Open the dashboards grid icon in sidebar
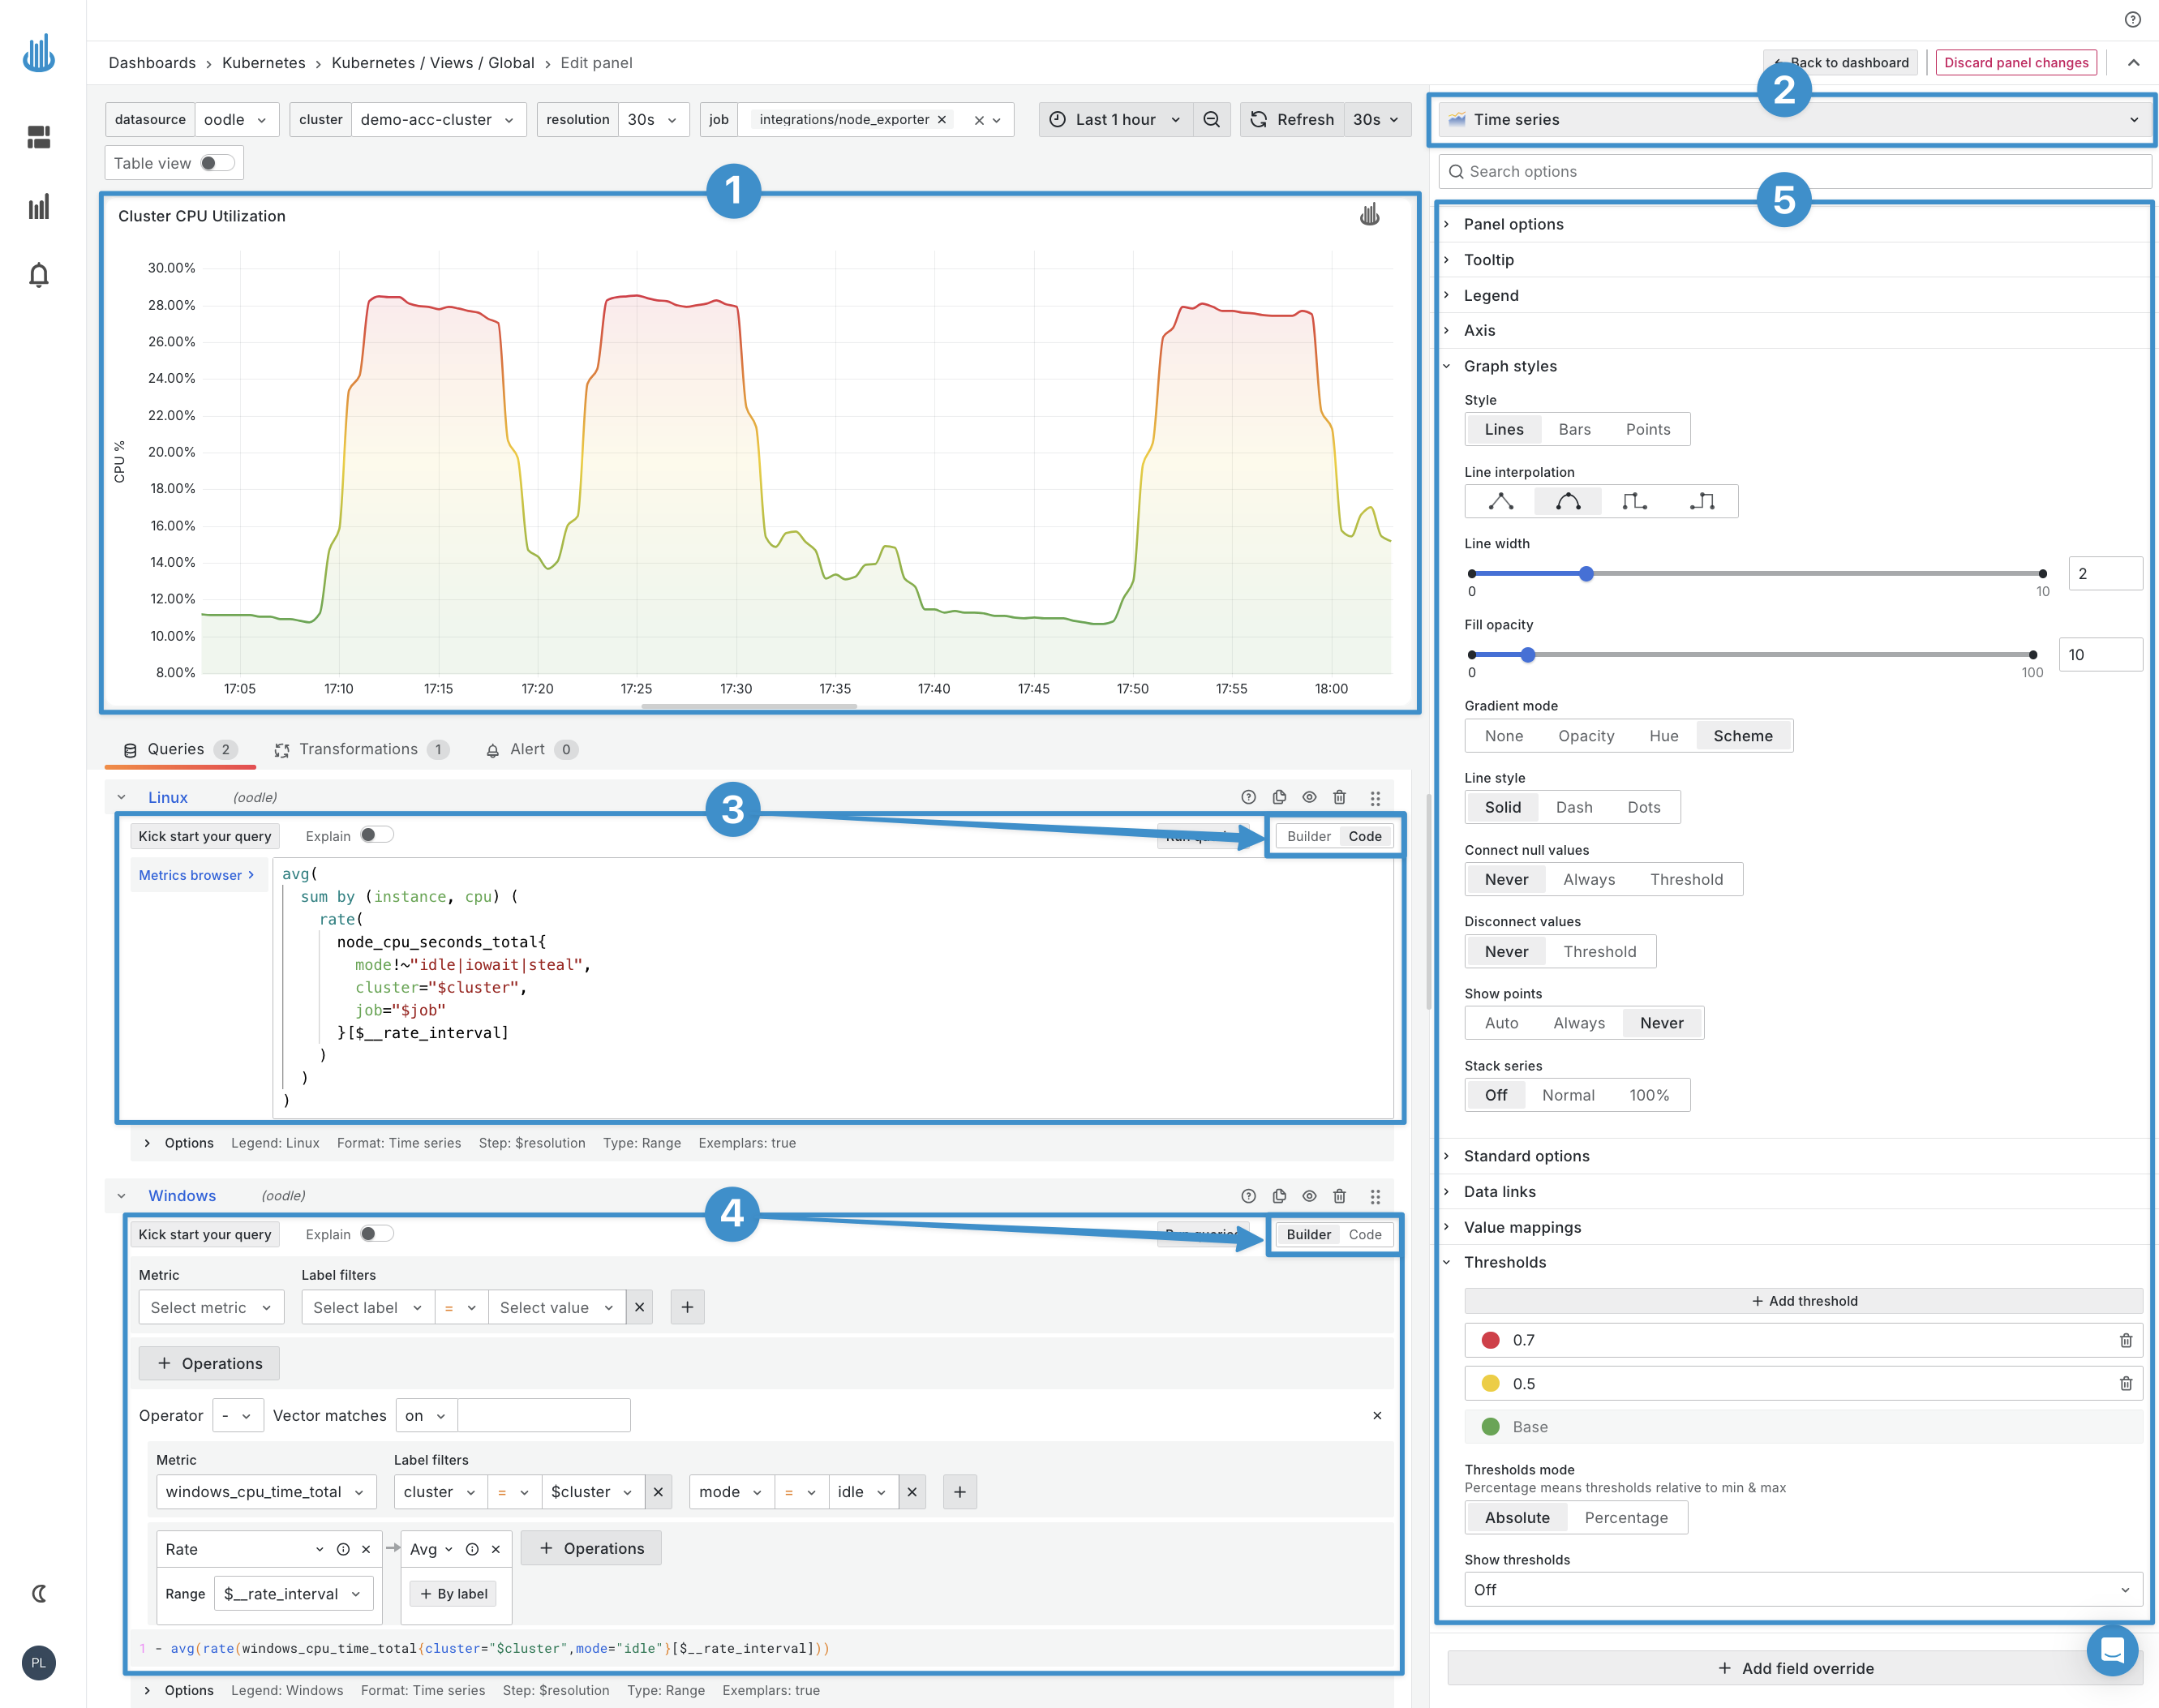This screenshot has height=1708, width=2159. [x=38, y=137]
